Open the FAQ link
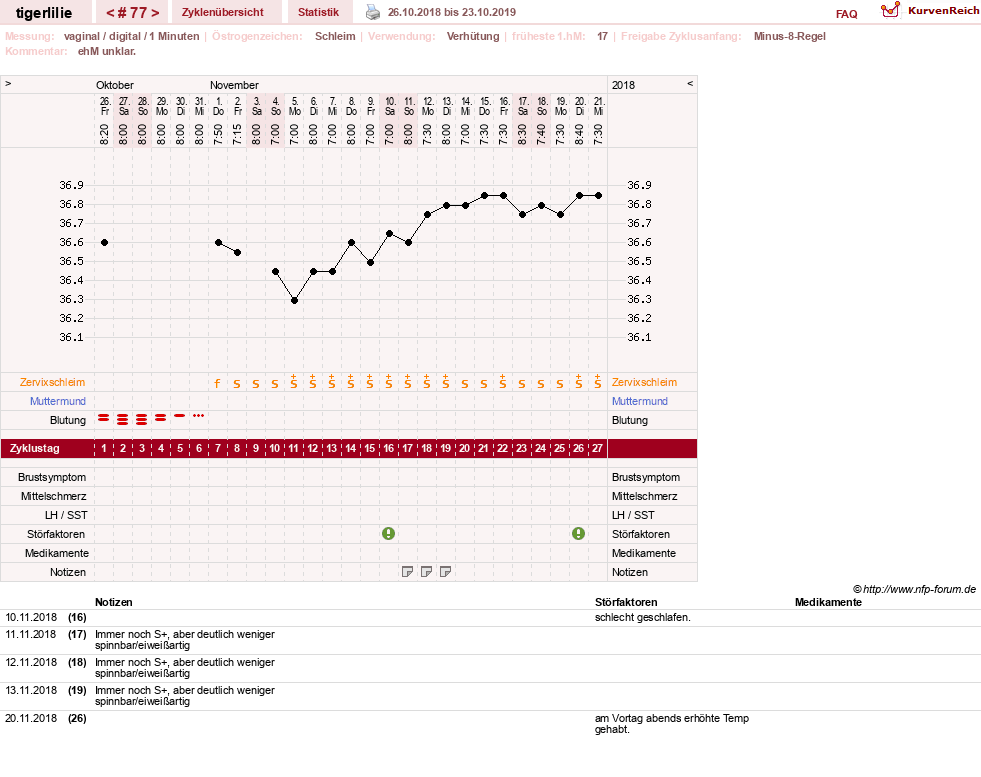This screenshot has height=777, width=981. click(x=846, y=14)
